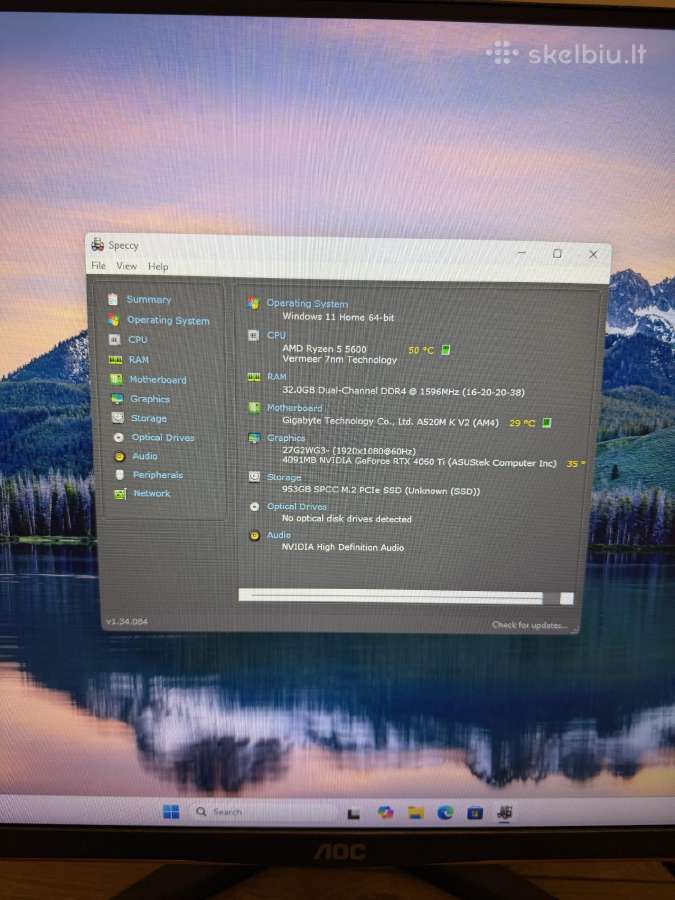Click the AMD Ryzen 5 5600 text

324,349
